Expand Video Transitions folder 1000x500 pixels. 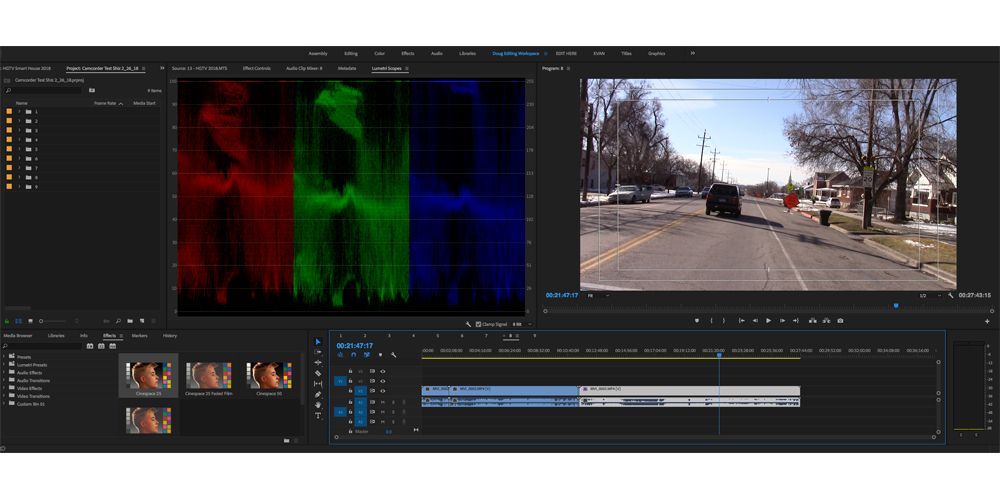[x=4, y=396]
